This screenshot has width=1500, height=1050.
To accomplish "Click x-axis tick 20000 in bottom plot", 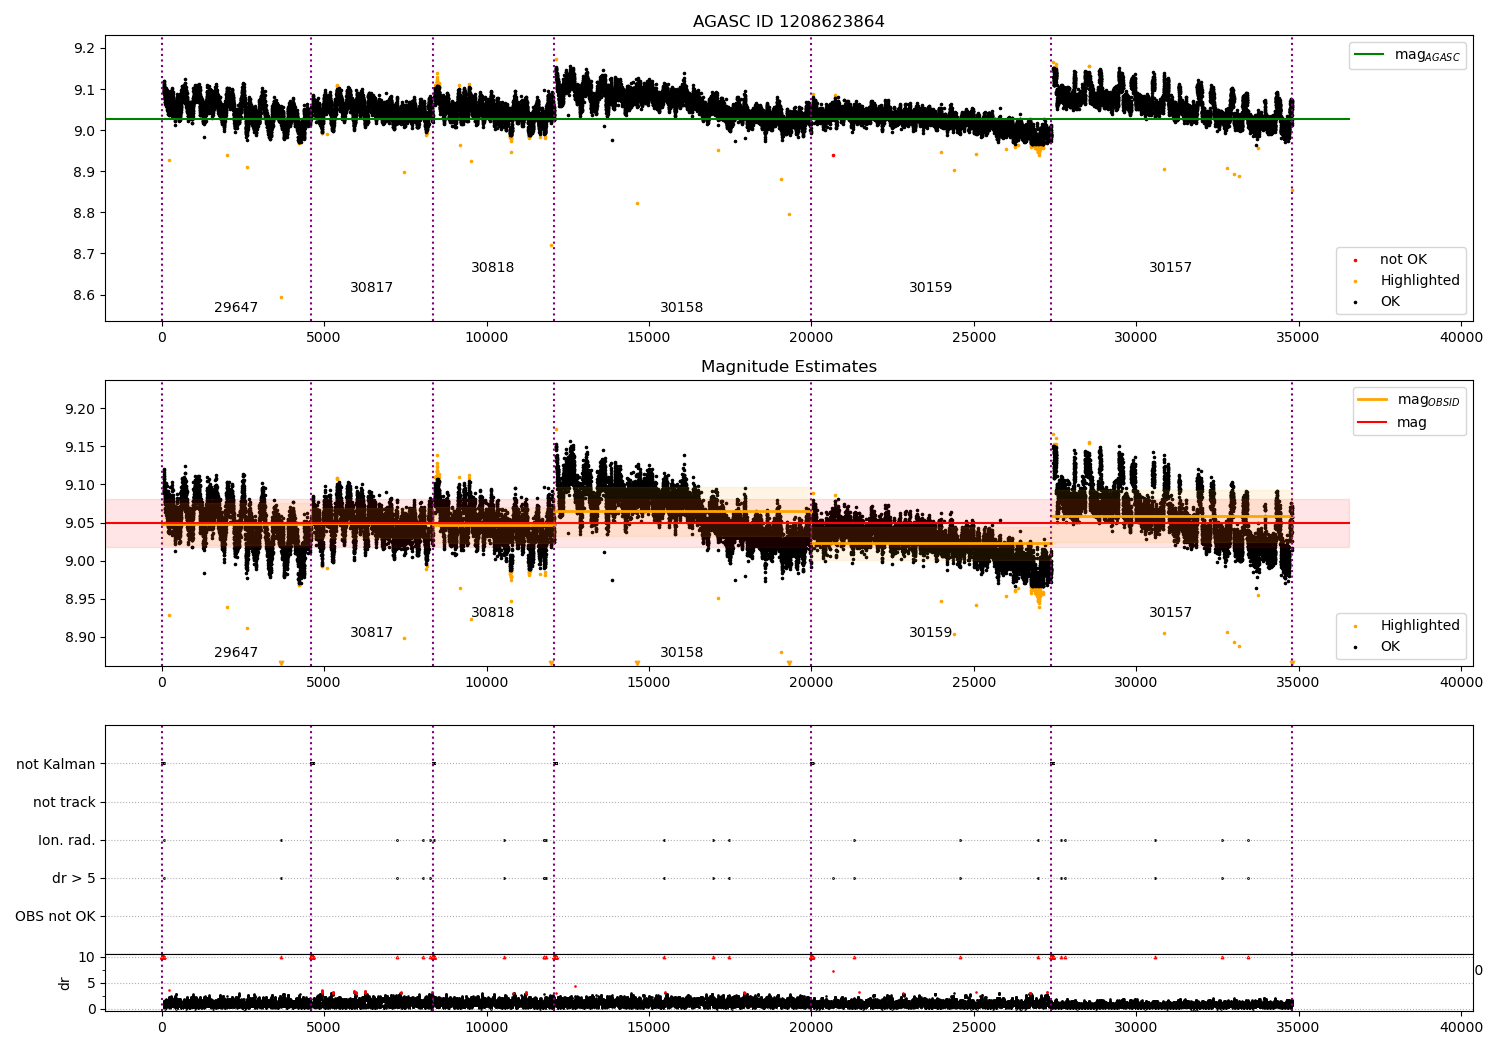I will coord(811,1027).
